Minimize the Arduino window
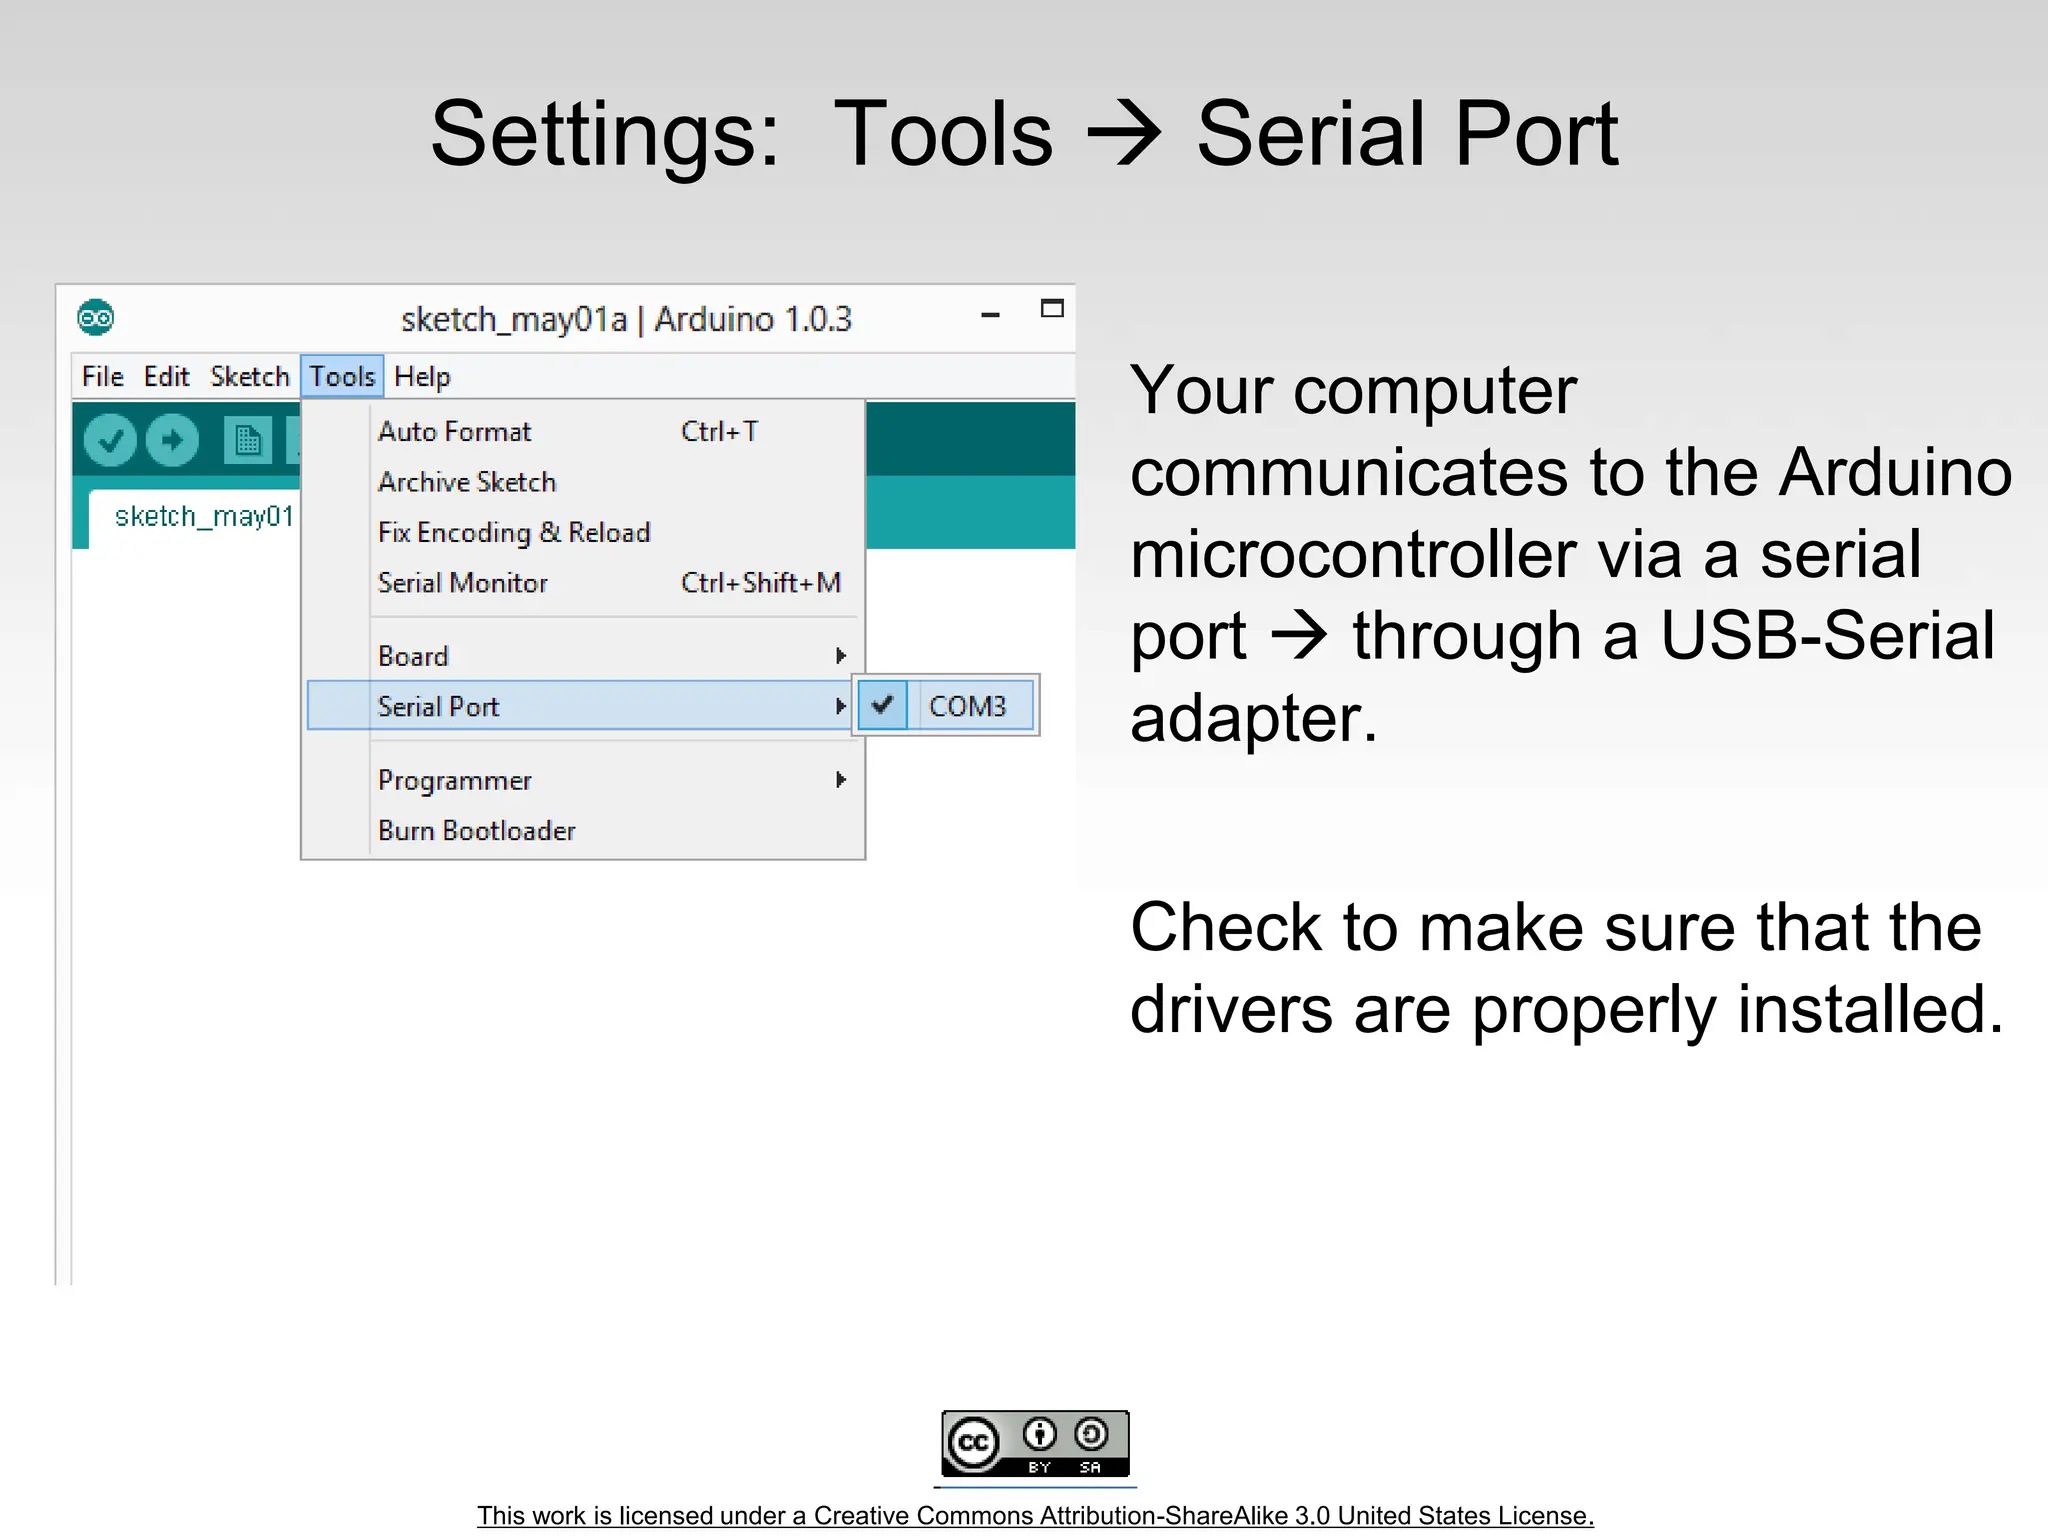Viewport: 2048px width, 1536px height. click(x=990, y=315)
